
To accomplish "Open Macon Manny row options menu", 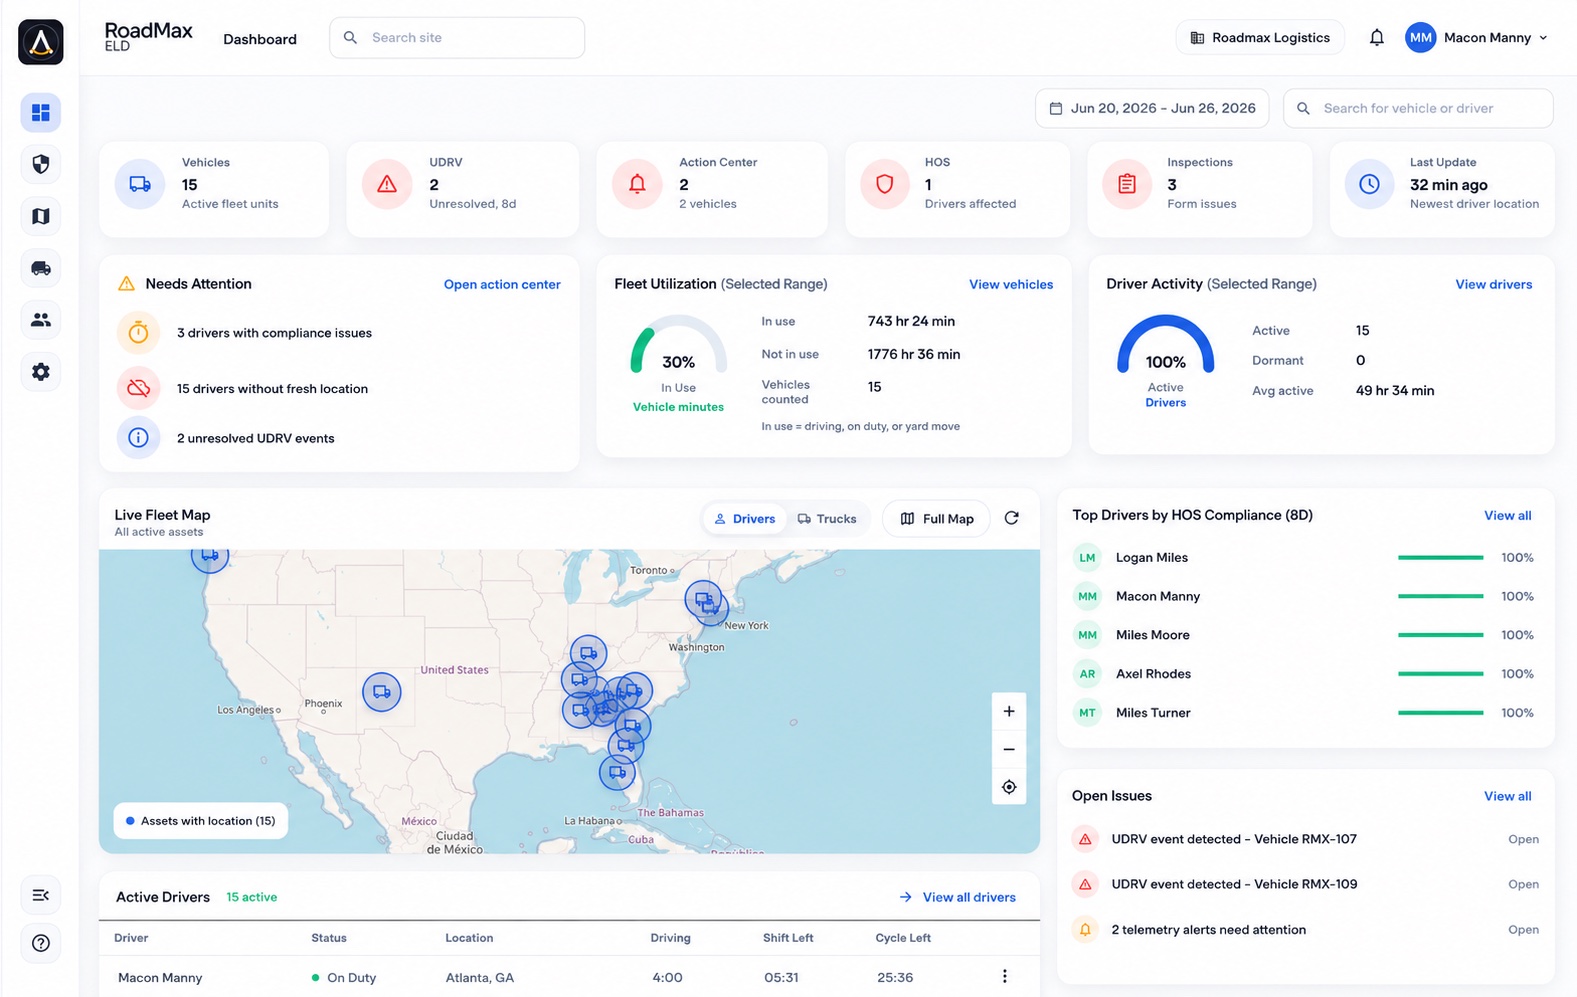I will [1005, 976].
